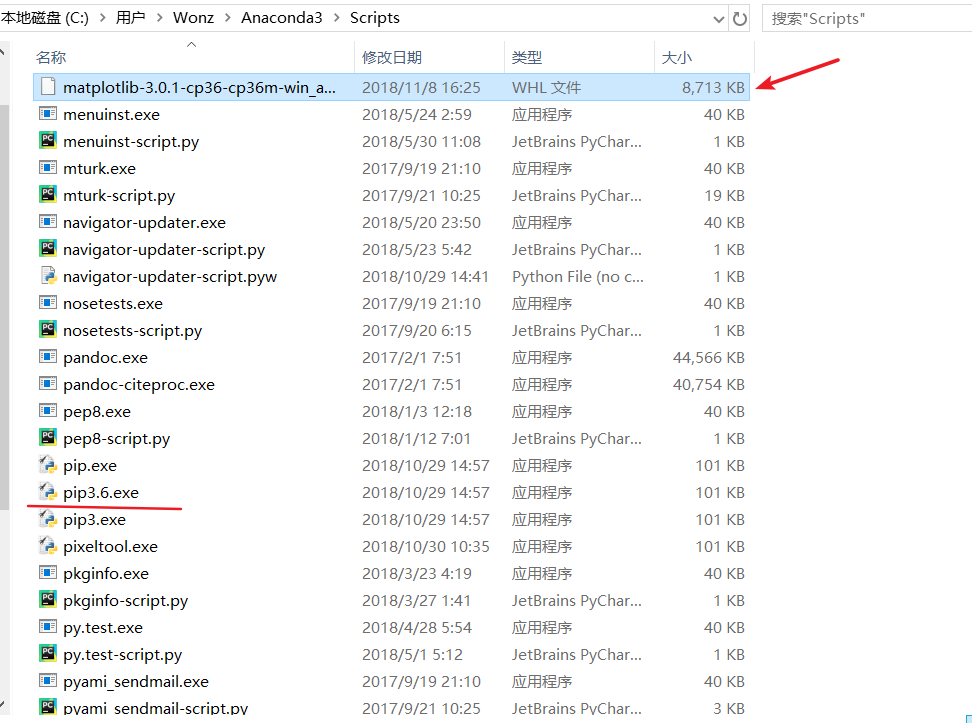
Task: Click the mturk.exe file icon
Action: [x=48, y=168]
